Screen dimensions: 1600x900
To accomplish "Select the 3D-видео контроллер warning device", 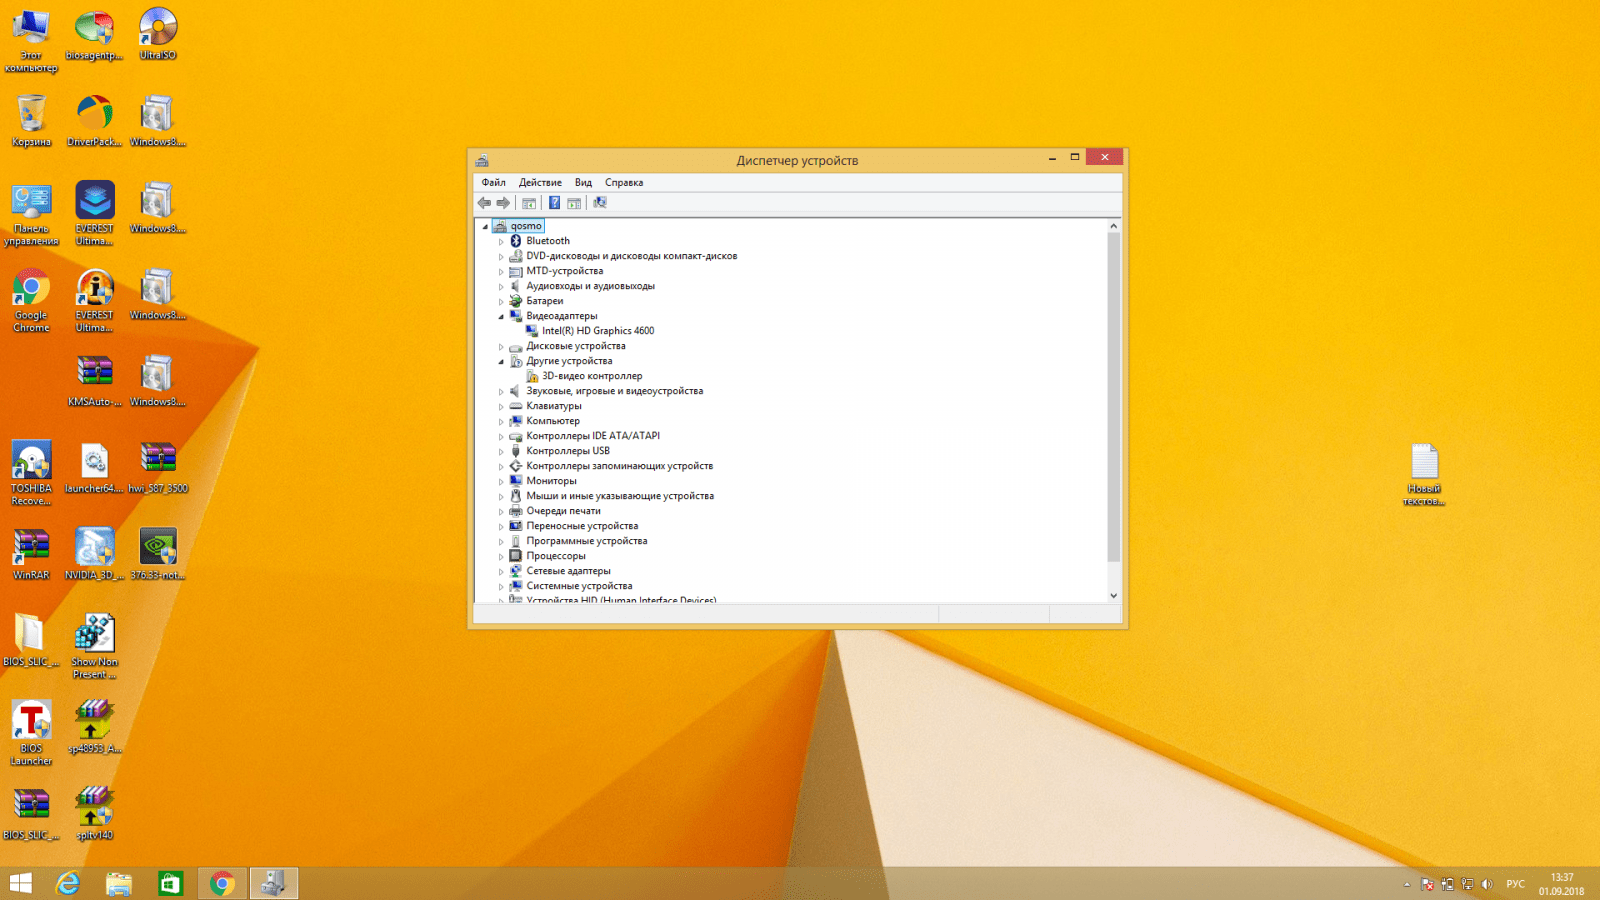I will click(x=591, y=376).
